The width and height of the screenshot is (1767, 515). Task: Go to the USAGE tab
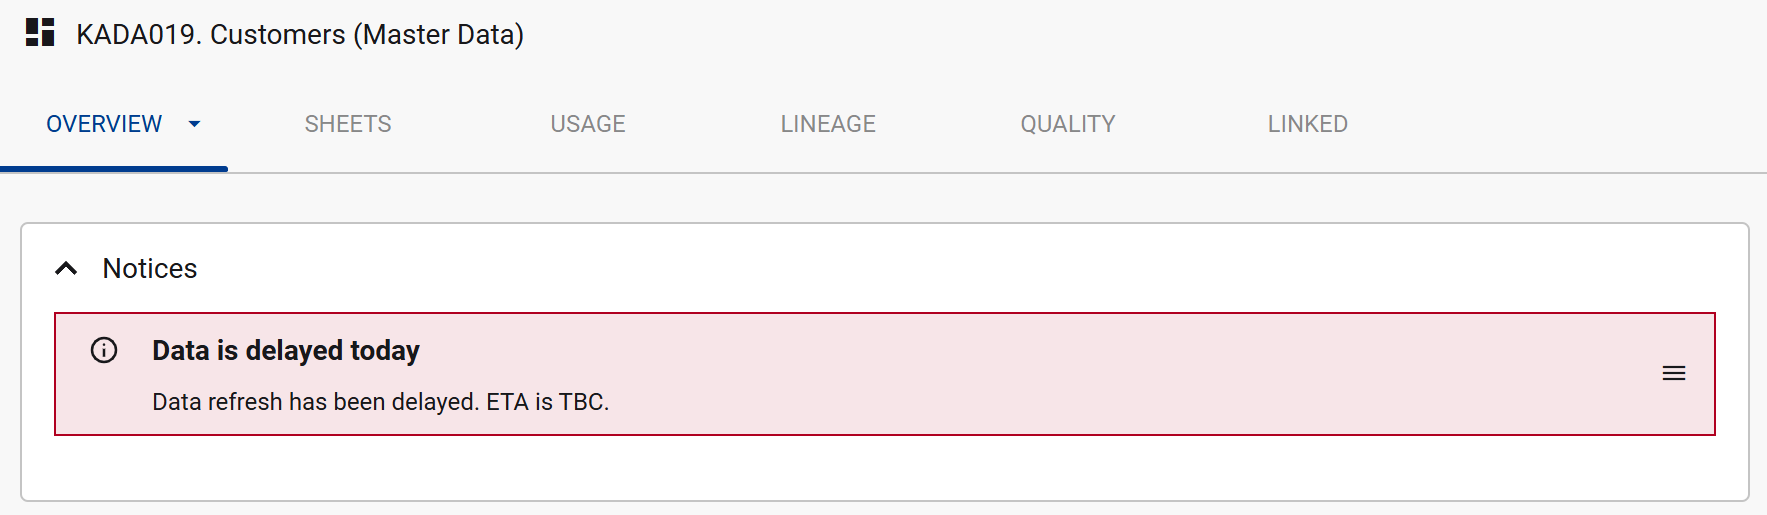588,124
